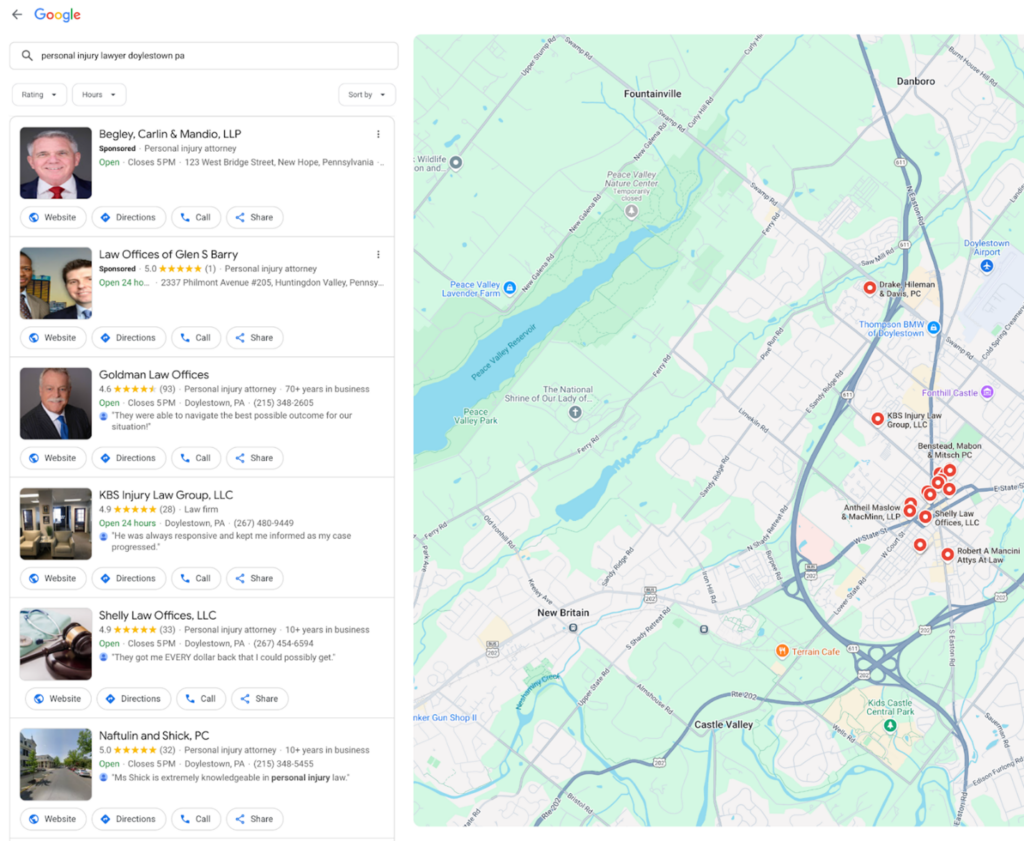Screen dimensions: 1024x841
Task: Click the Shelly Law gavel photo
Action: click(x=56, y=644)
